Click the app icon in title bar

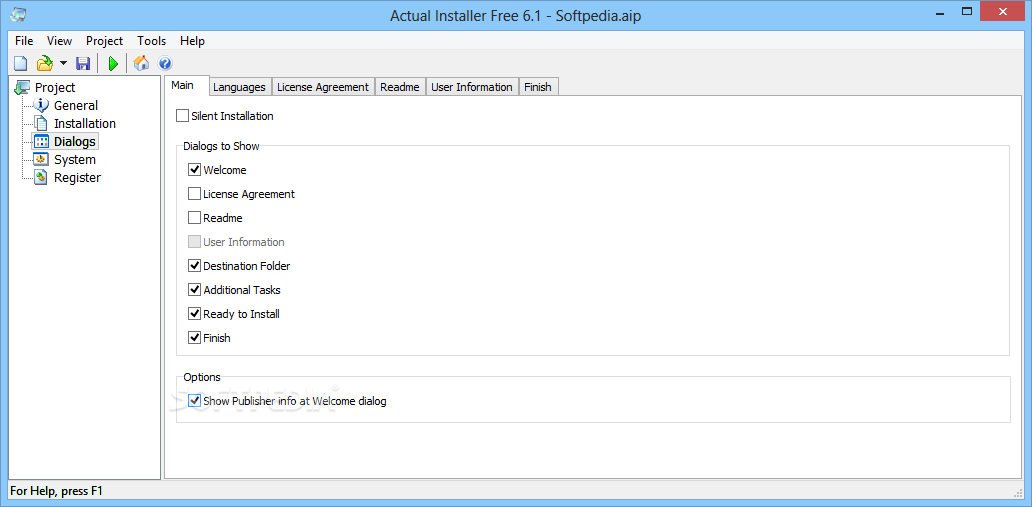coord(18,14)
